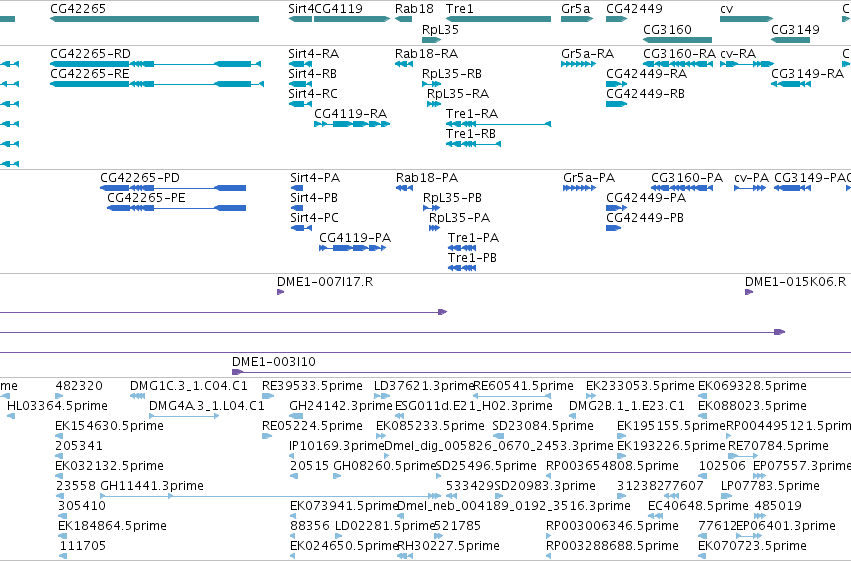Click the CG3149 gene feature

click(x=791, y=40)
